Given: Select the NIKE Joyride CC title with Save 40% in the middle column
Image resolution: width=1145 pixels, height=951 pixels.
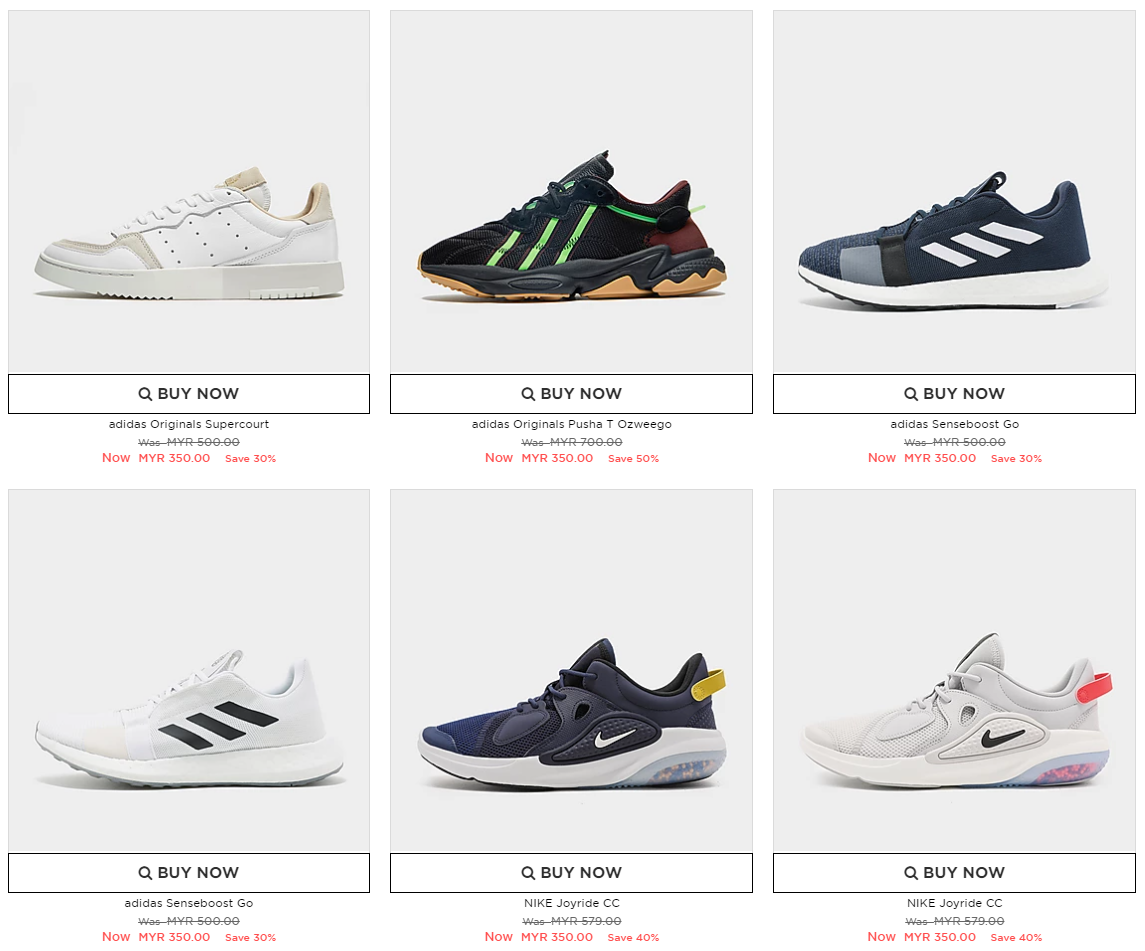Looking at the screenshot, I should coord(571,904).
